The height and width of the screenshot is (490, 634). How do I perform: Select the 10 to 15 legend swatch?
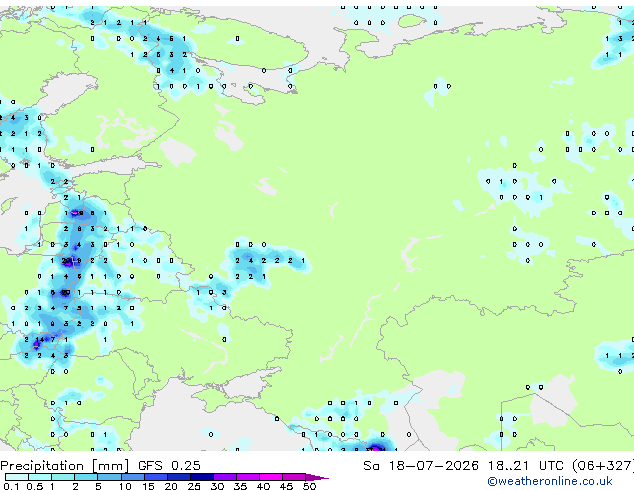(133, 477)
